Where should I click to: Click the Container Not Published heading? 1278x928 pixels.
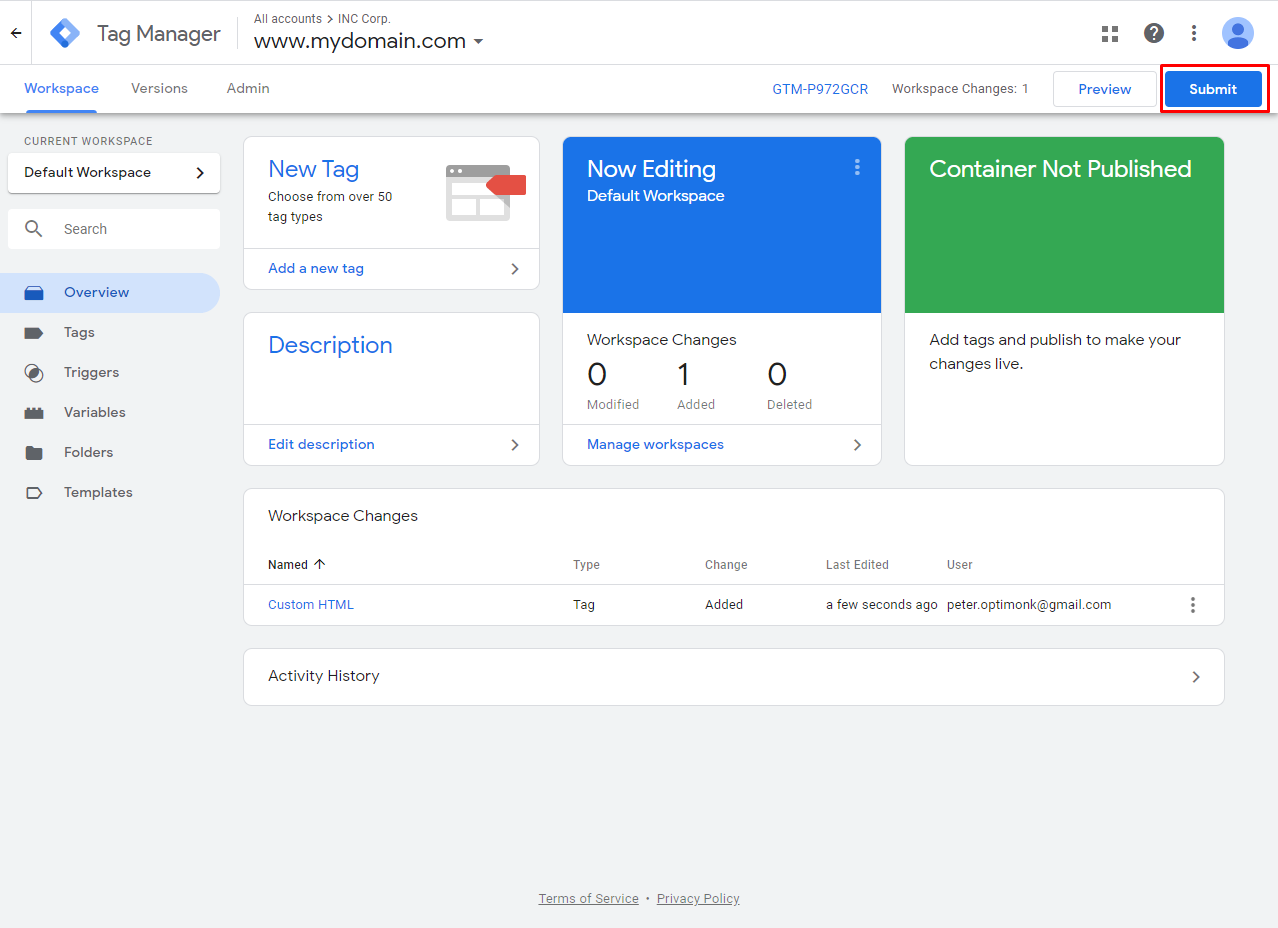(1060, 169)
